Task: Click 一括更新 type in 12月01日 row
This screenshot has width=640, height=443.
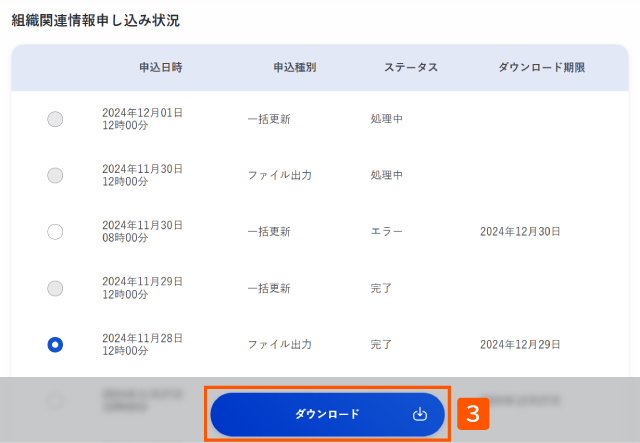Action: (269, 119)
